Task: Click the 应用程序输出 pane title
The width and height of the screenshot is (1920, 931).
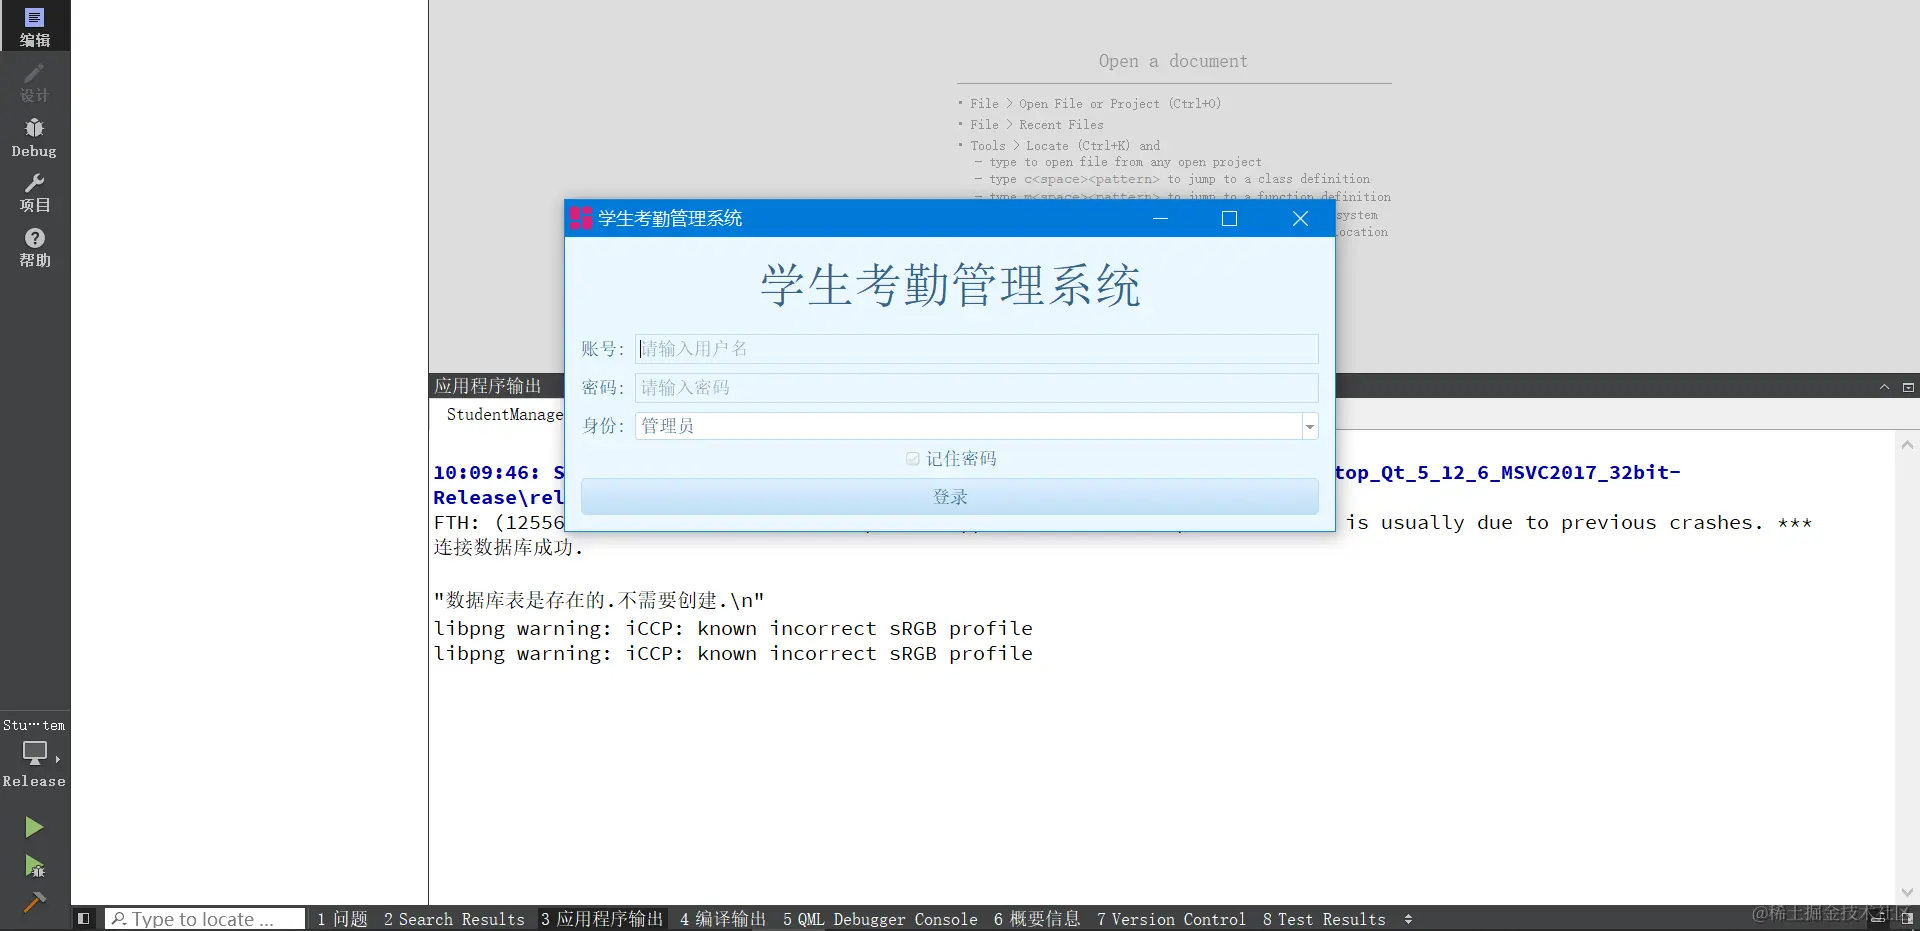Action: pos(488,386)
